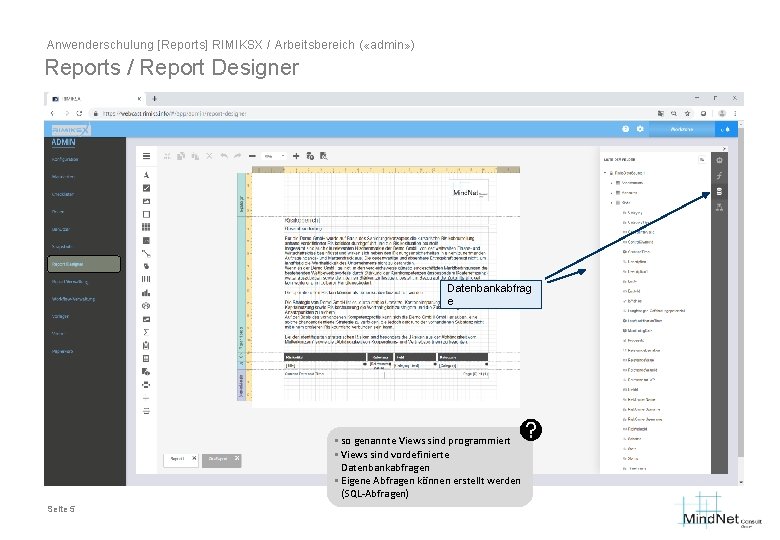Close the second gray report tab
Screen dimensions: 780x540
pos(237,458)
